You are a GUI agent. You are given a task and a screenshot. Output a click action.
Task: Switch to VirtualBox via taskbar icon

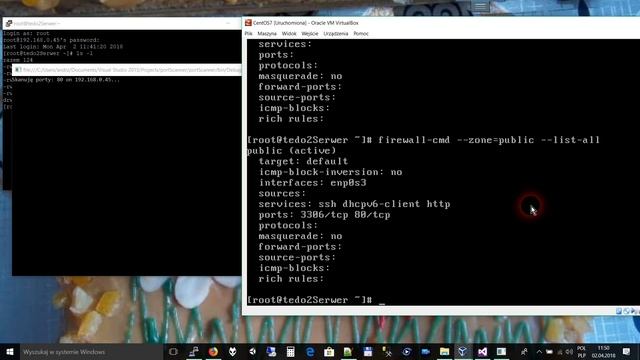[463, 351]
